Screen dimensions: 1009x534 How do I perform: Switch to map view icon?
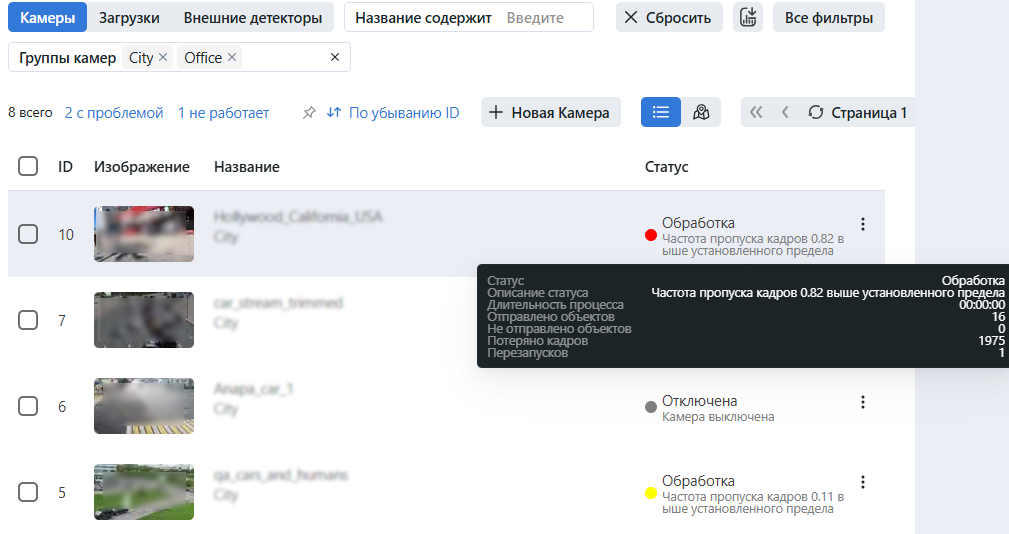pyautogui.click(x=701, y=112)
